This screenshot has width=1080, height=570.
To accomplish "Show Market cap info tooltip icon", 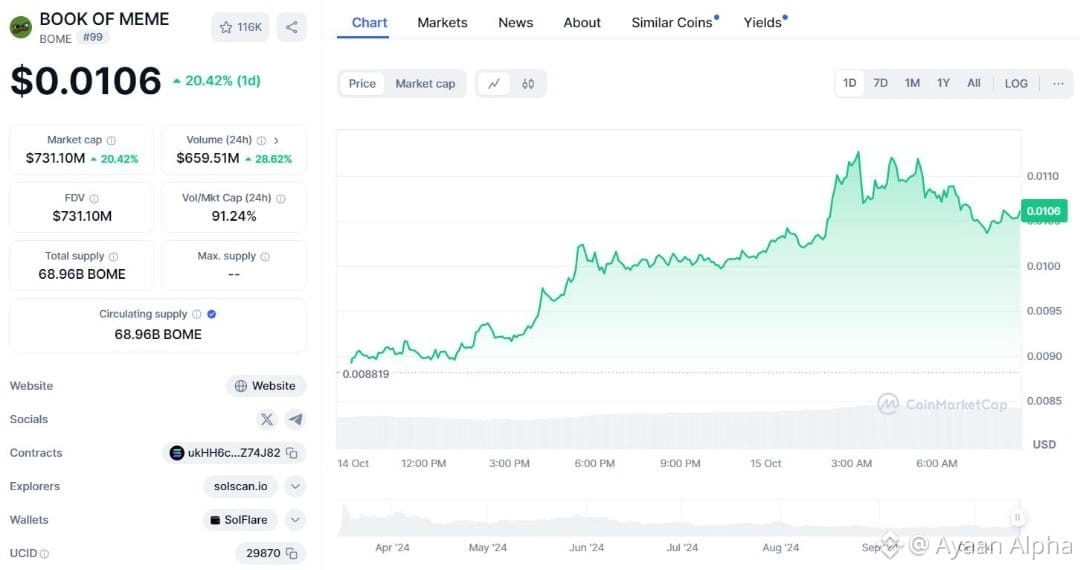I will tap(111, 140).
